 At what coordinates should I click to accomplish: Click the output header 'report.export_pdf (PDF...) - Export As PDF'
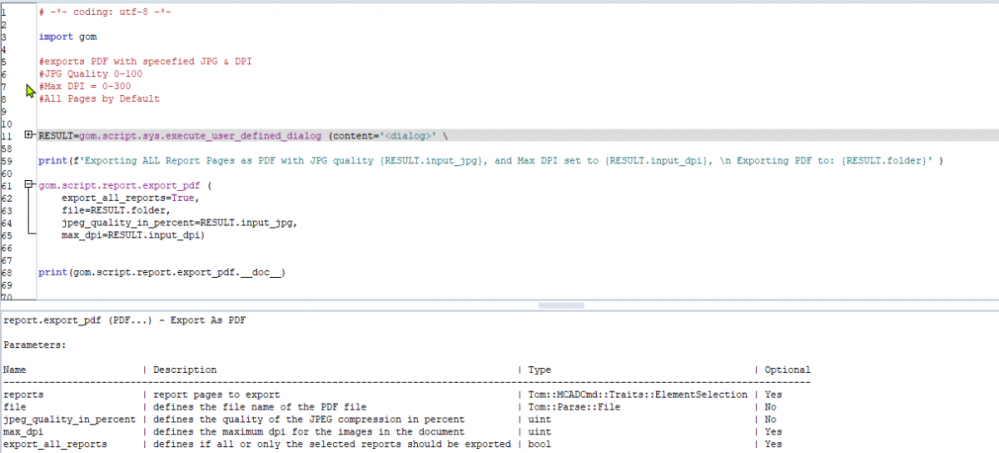pyautogui.click(x=124, y=320)
